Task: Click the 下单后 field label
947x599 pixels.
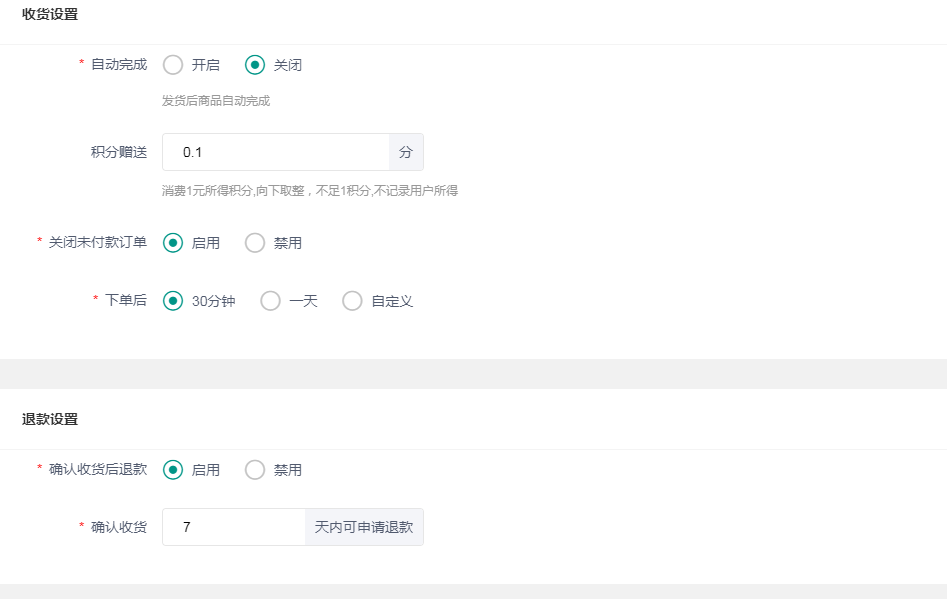Action: click(x=126, y=301)
